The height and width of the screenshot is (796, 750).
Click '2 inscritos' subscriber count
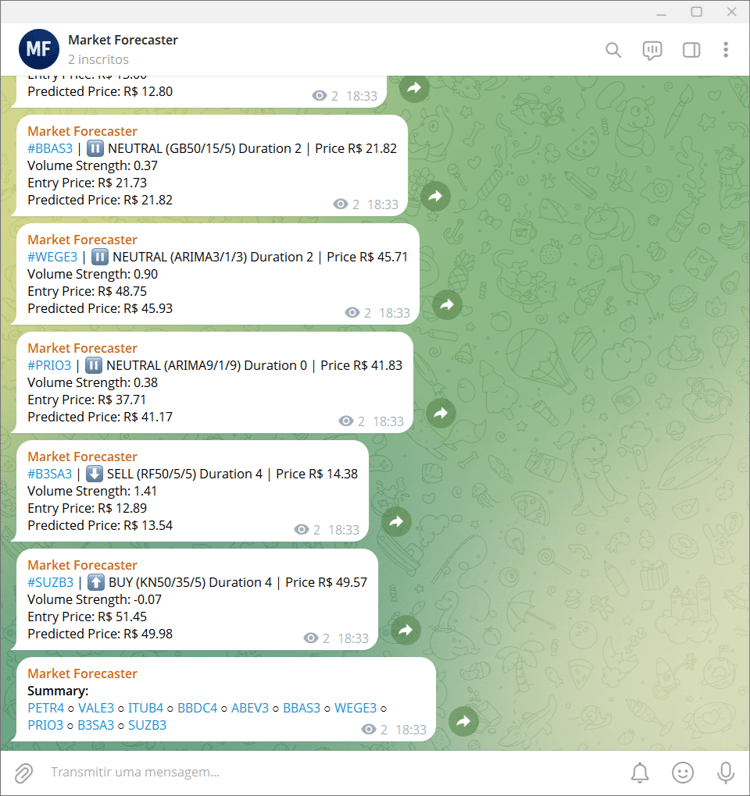tap(99, 59)
